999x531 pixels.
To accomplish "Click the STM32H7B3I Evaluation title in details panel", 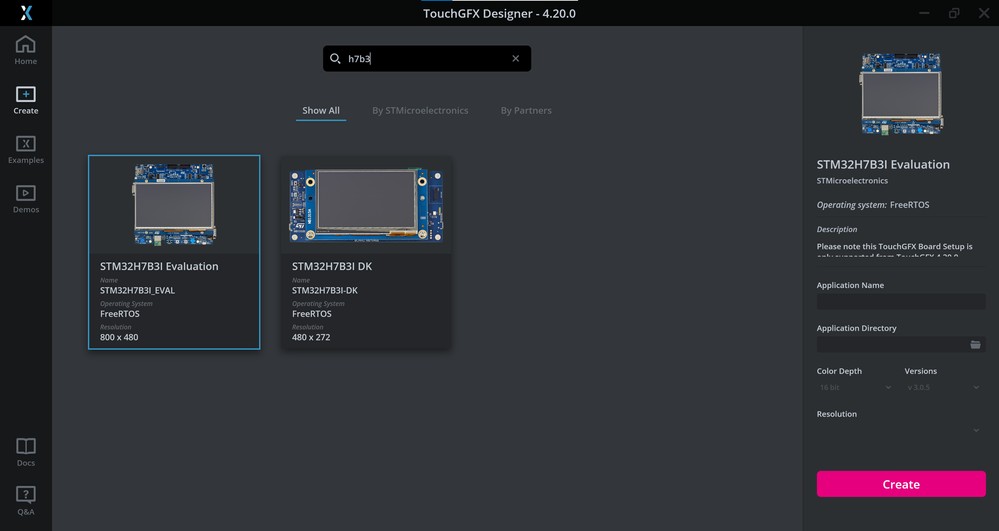I will [883, 164].
